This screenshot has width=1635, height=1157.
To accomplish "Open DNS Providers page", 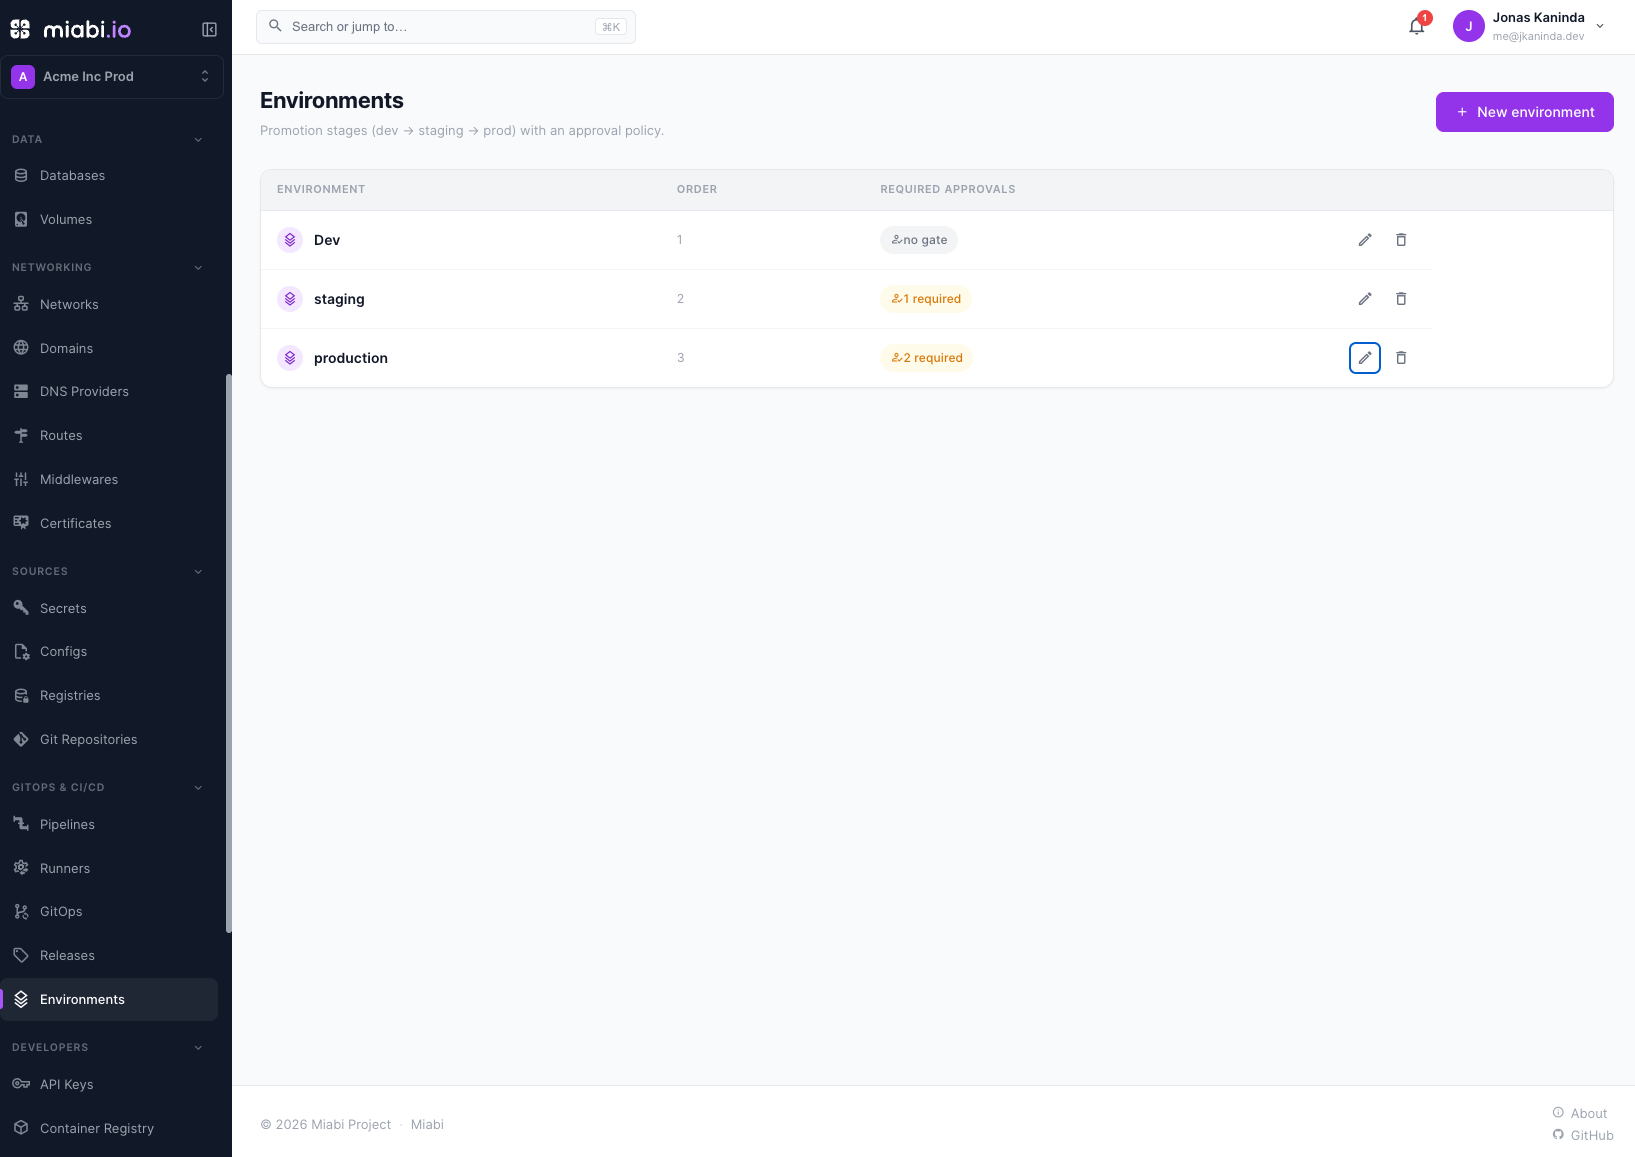I will pos(109,392).
